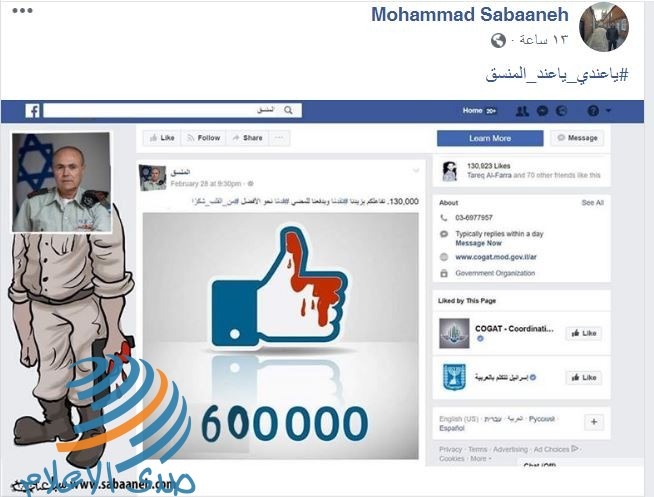Click the search magnifier icon
This screenshot has height=497, width=654.
point(288,110)
